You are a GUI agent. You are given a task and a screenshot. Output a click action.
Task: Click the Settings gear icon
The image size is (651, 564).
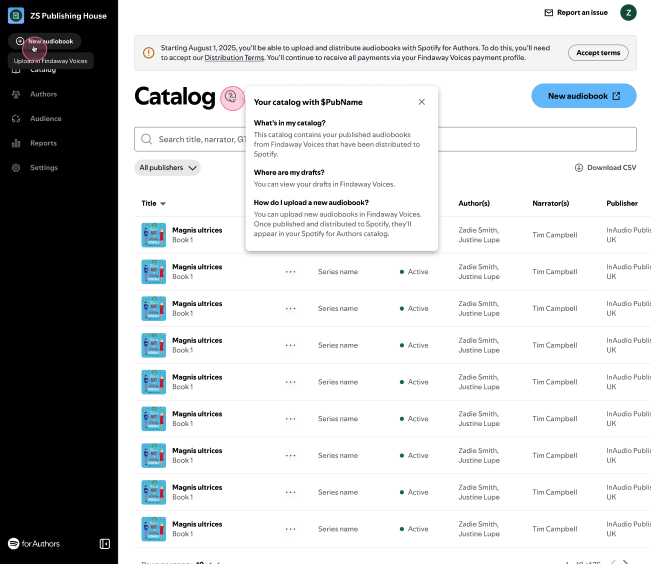(16, 168)
